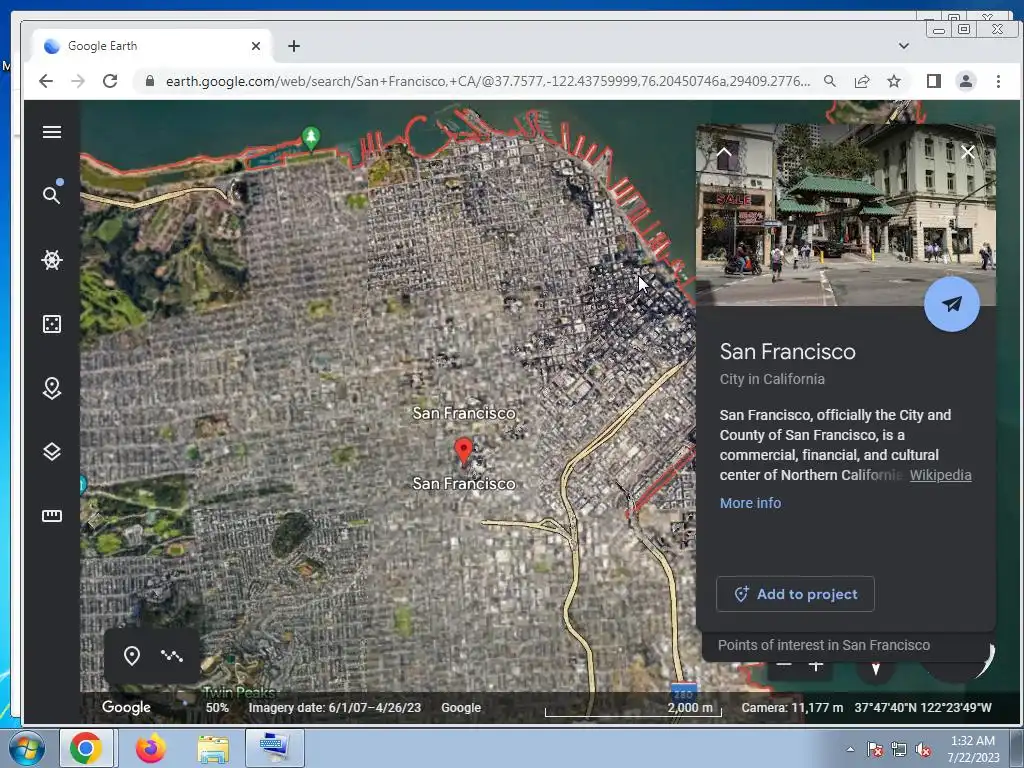Toggle the Chrome side panel
The width and height of the screenshot is (1024, 768).
click(x=934, y=81)
